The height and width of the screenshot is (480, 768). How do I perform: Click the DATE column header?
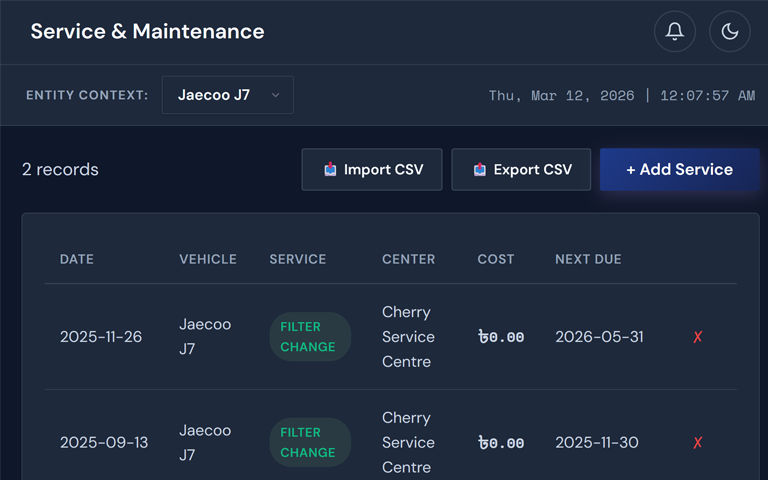[x=77, y=259]
